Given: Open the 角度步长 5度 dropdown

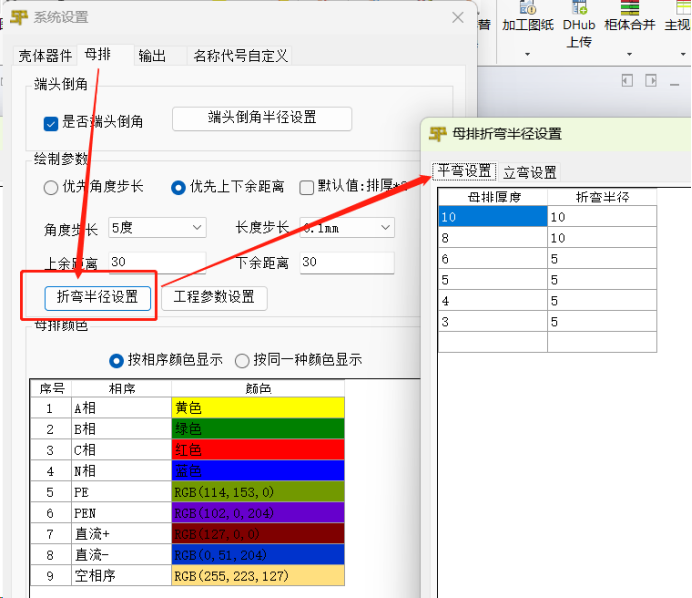Looking at the screenshot, I should [157, 228].
